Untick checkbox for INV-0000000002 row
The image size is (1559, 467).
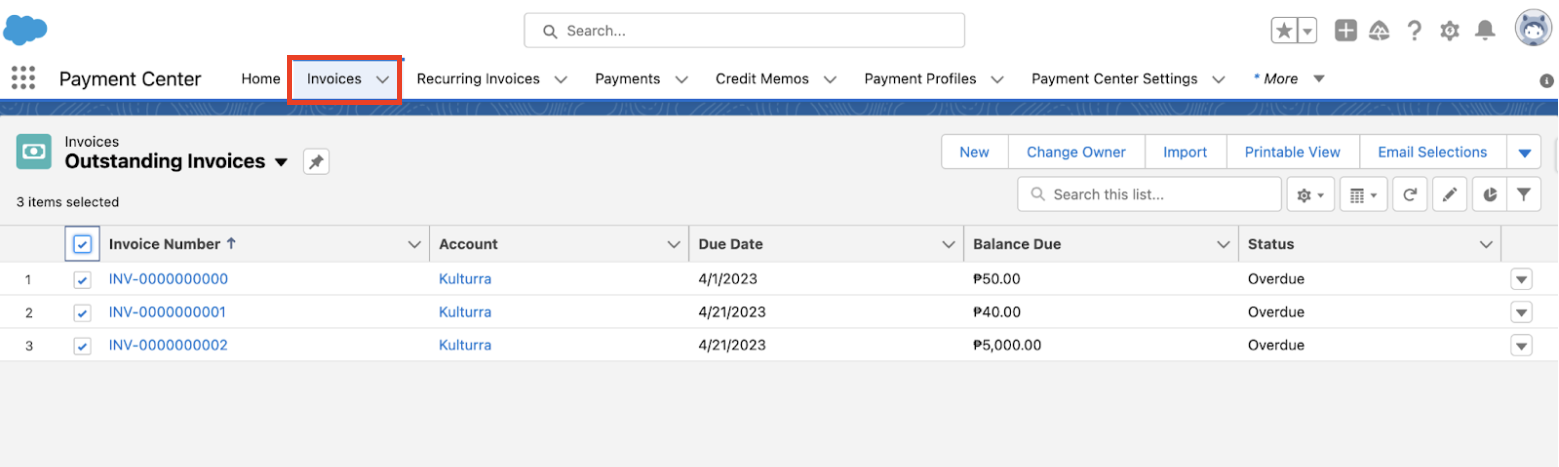(x=83, y=346)
